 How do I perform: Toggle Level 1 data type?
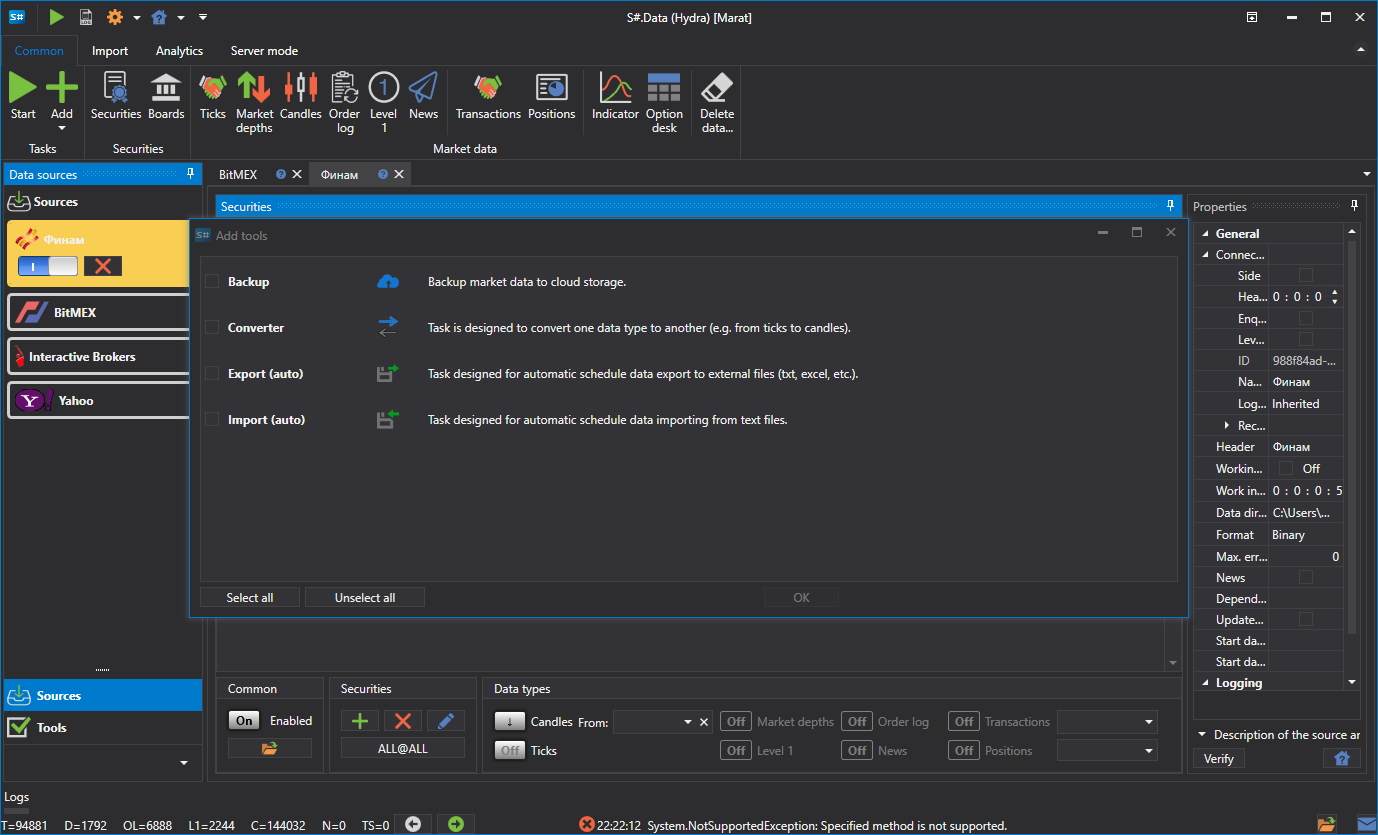(x=737, y=750)
